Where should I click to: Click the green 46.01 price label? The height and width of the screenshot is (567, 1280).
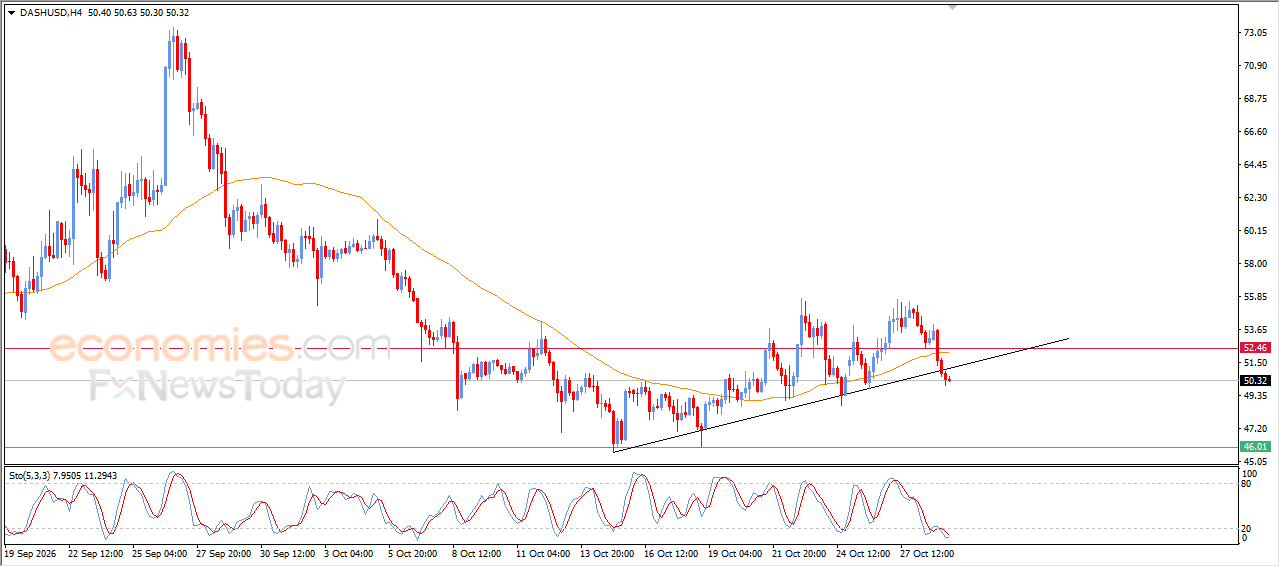(1255, 447)
